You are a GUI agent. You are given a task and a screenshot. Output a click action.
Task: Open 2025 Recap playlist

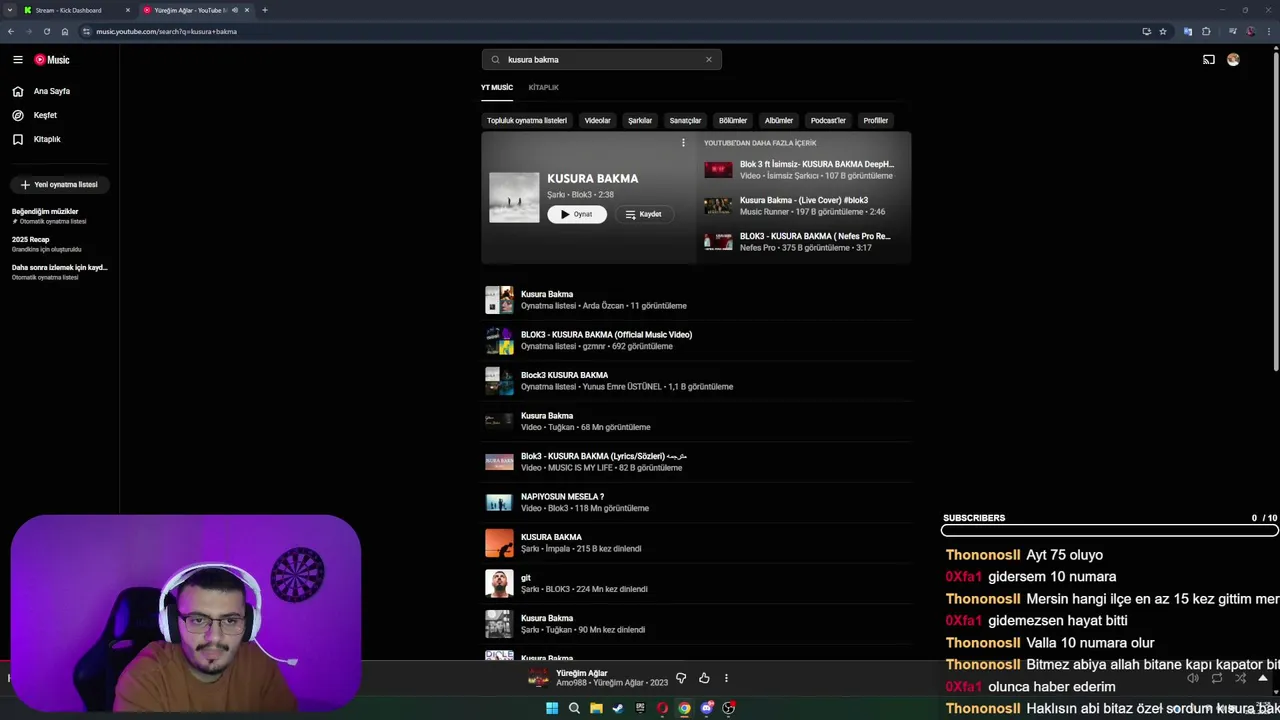coord(58,244)
